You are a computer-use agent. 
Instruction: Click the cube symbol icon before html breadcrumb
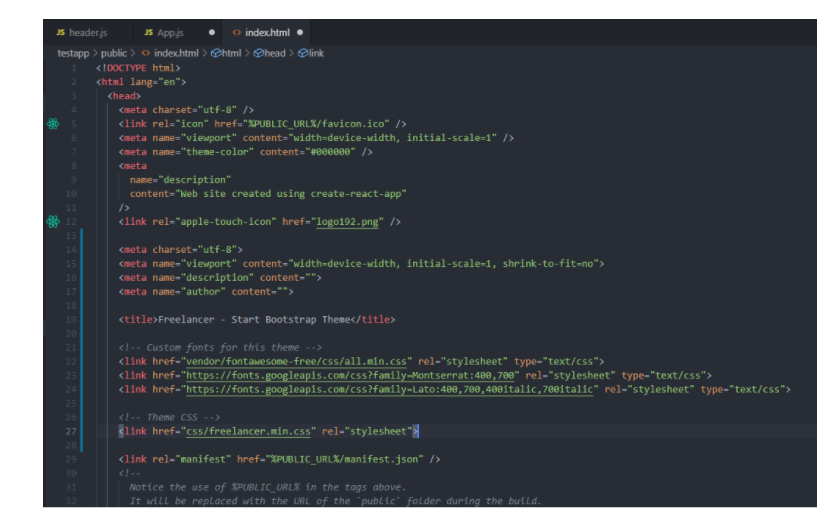pyautogui.click(x=216, y=53)
